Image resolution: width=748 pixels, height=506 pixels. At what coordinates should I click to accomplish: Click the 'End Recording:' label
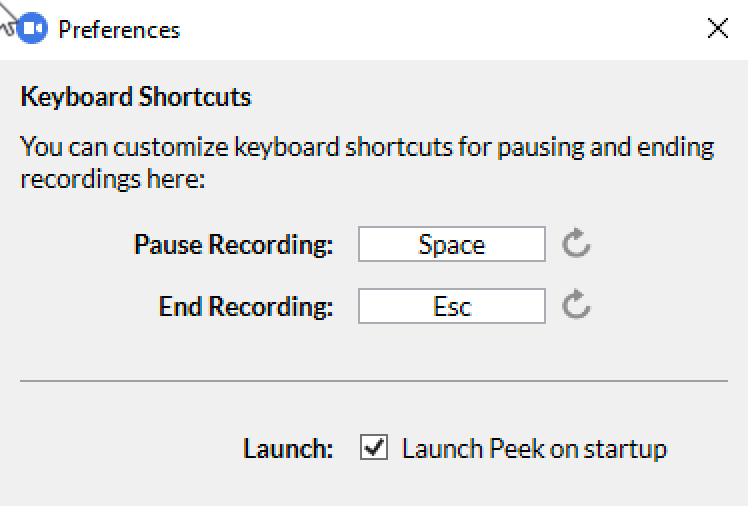click(246, 306)
